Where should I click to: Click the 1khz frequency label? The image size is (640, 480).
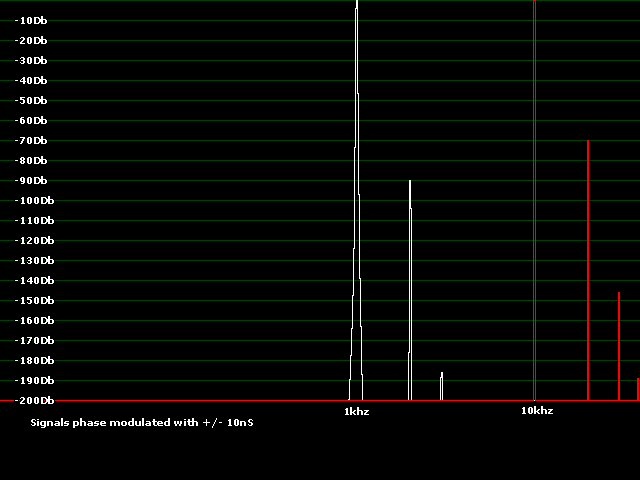click(357, 411)
